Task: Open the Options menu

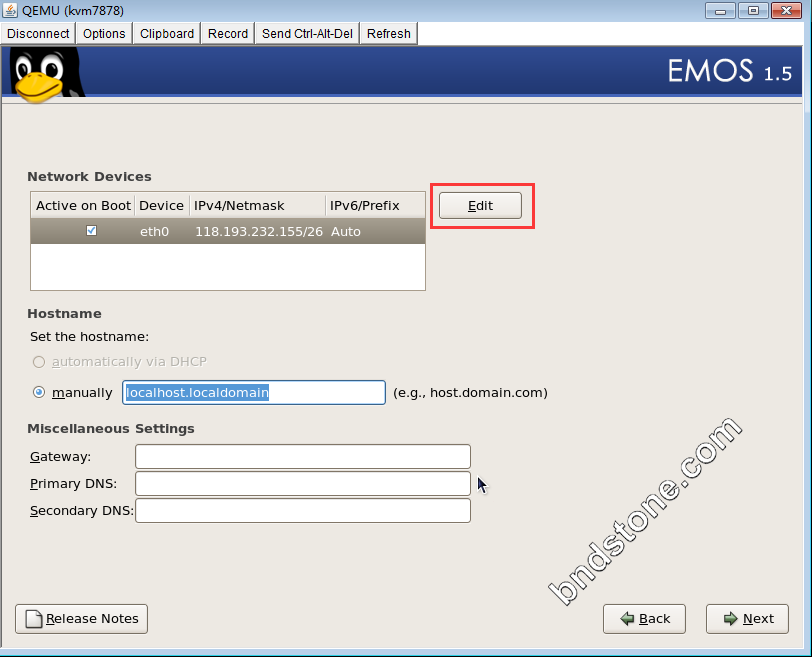Action: point(104,34)
